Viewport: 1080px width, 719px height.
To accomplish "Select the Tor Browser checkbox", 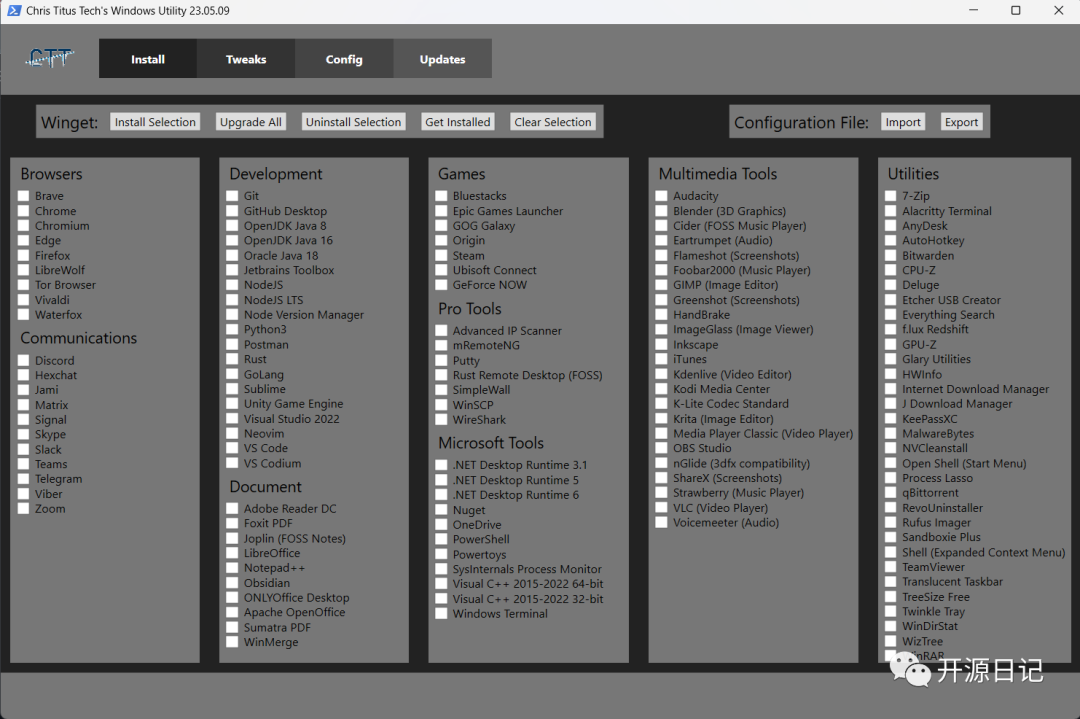I will coord(23,285).
